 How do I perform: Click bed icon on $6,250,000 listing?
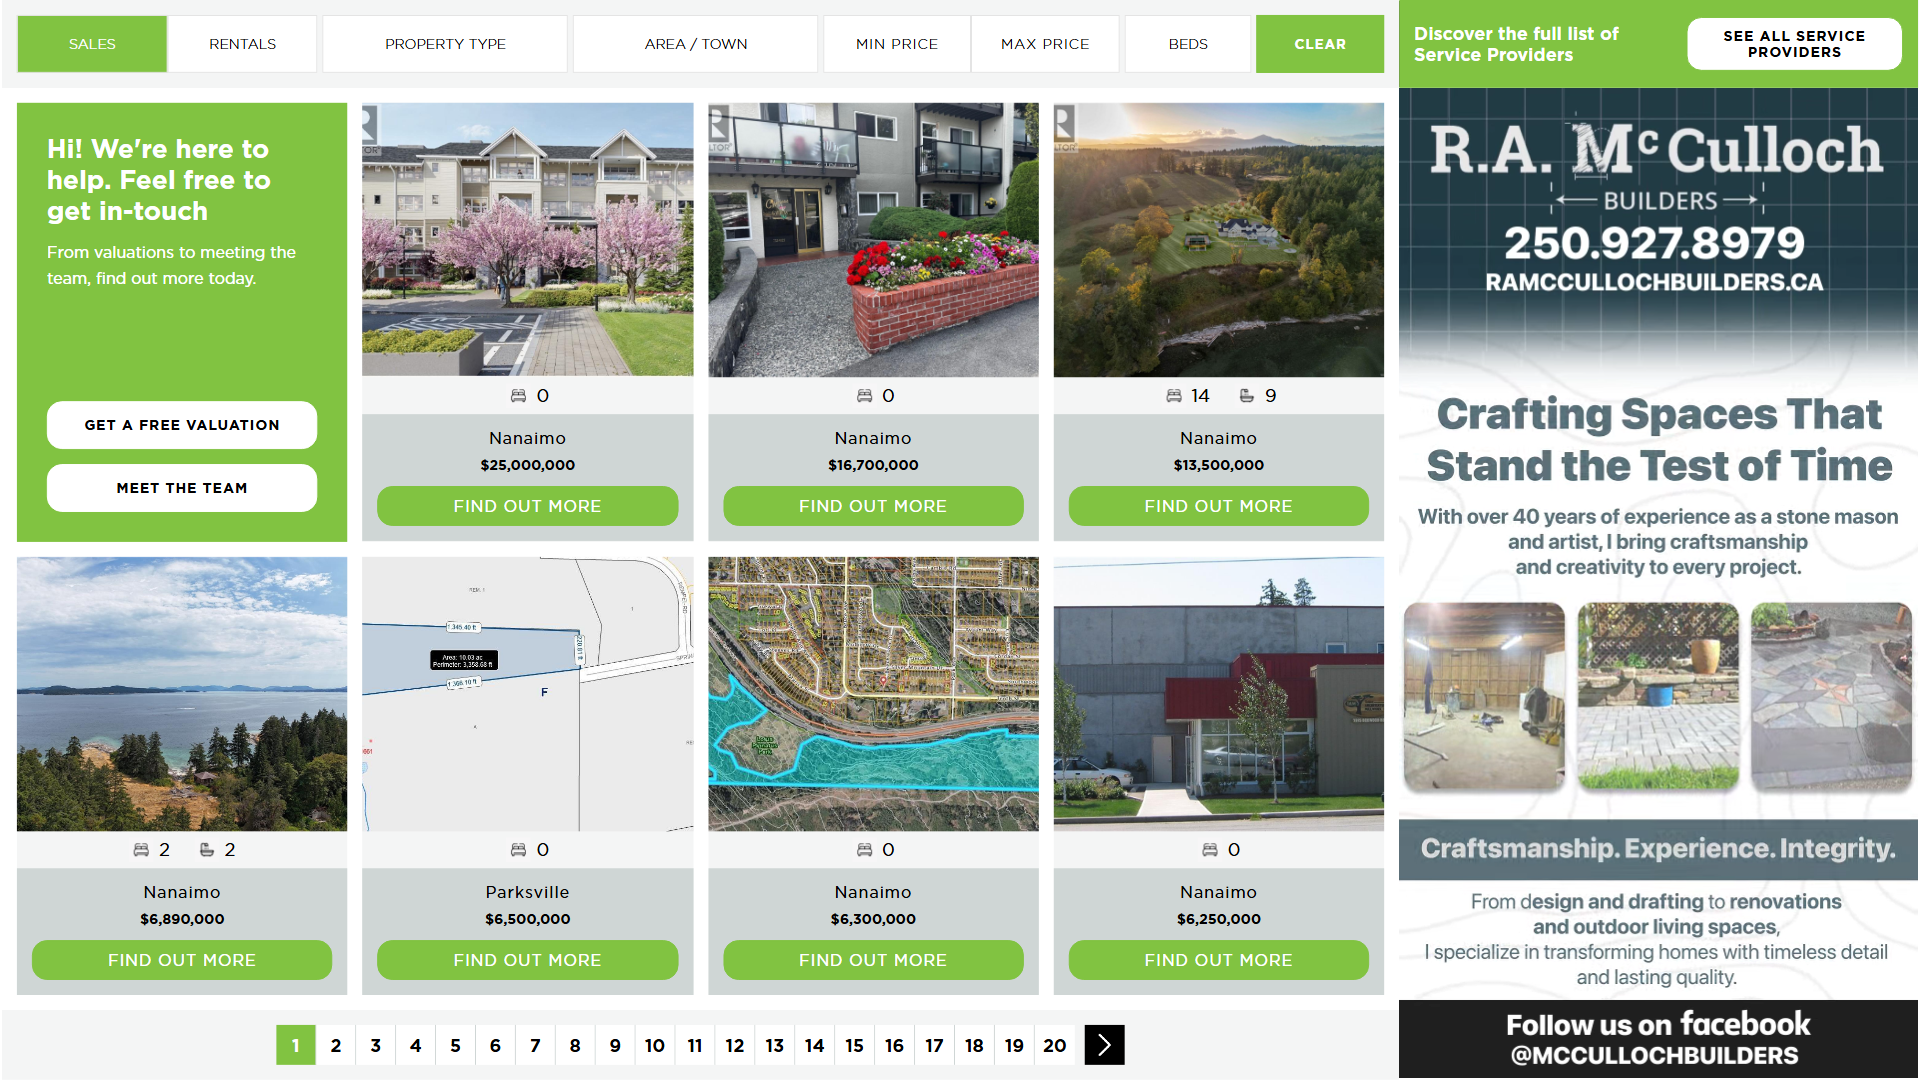coord(1209,850)
